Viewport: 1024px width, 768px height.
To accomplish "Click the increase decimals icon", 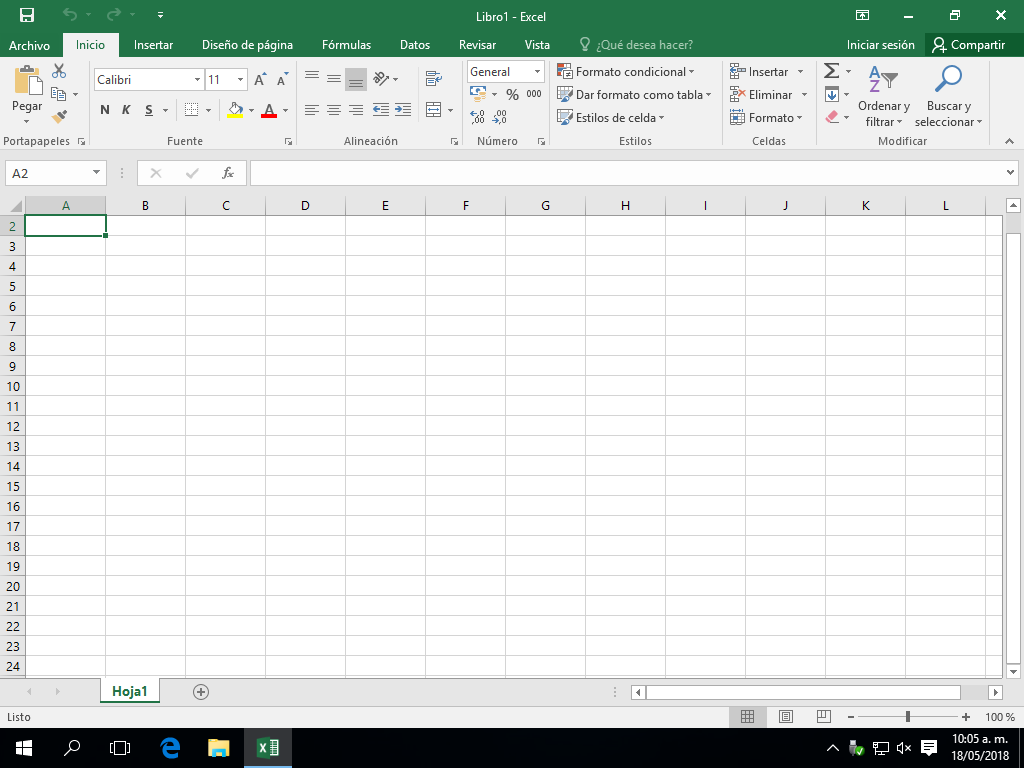I will pyautogui.click(x=478, y=117).
